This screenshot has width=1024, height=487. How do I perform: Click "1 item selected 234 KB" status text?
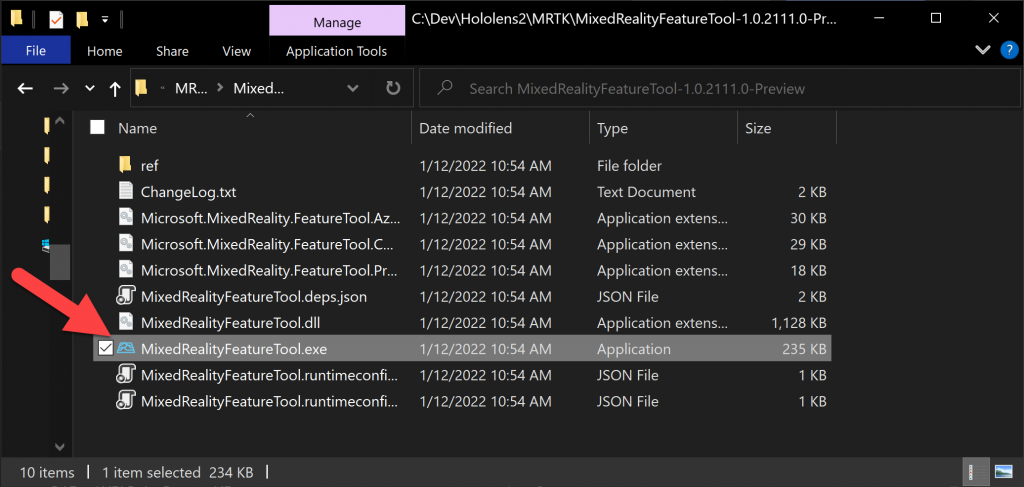[178, 472]
